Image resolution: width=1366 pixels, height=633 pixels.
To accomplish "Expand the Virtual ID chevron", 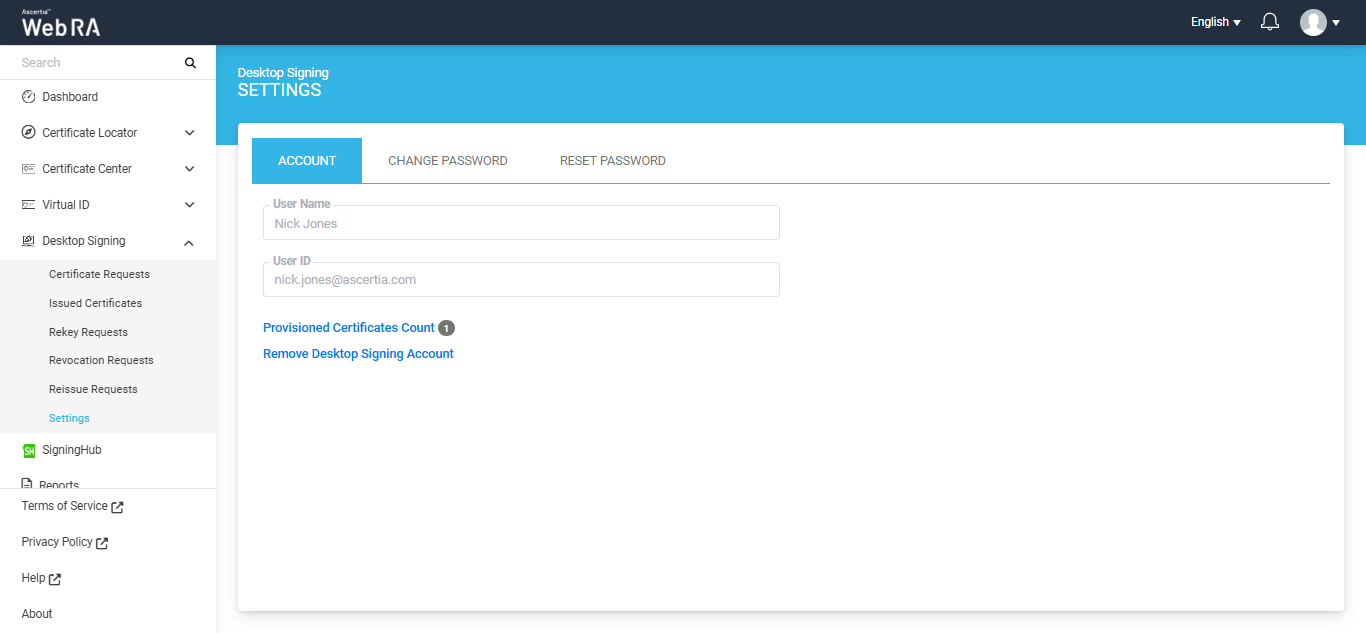I will [189, 205].
